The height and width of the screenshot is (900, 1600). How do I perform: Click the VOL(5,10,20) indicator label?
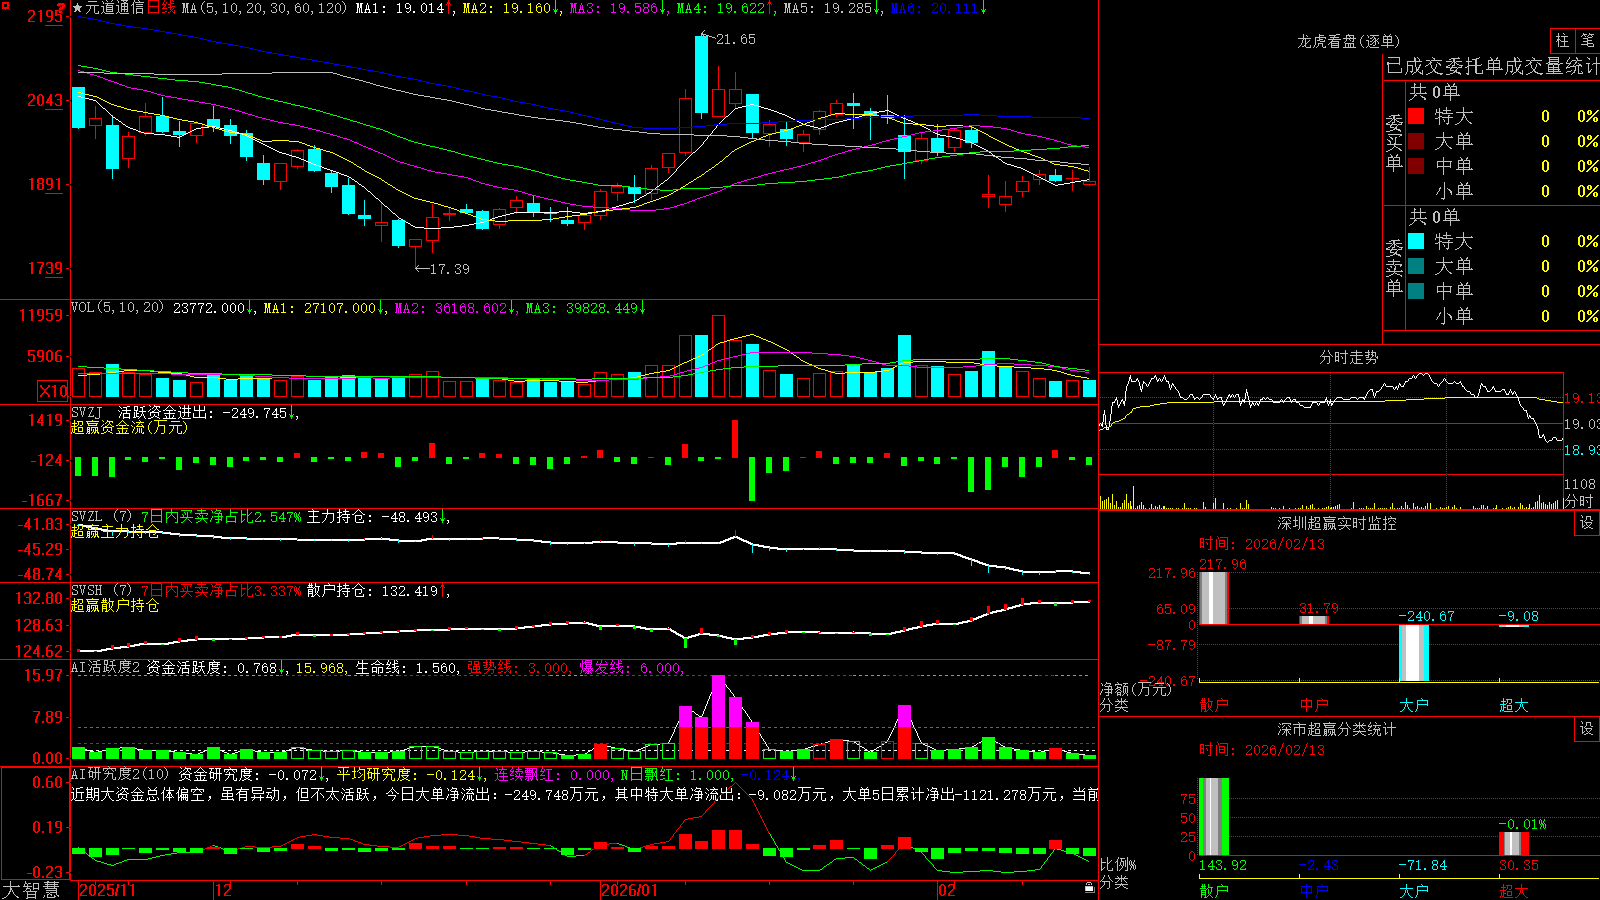pos(117,308)
